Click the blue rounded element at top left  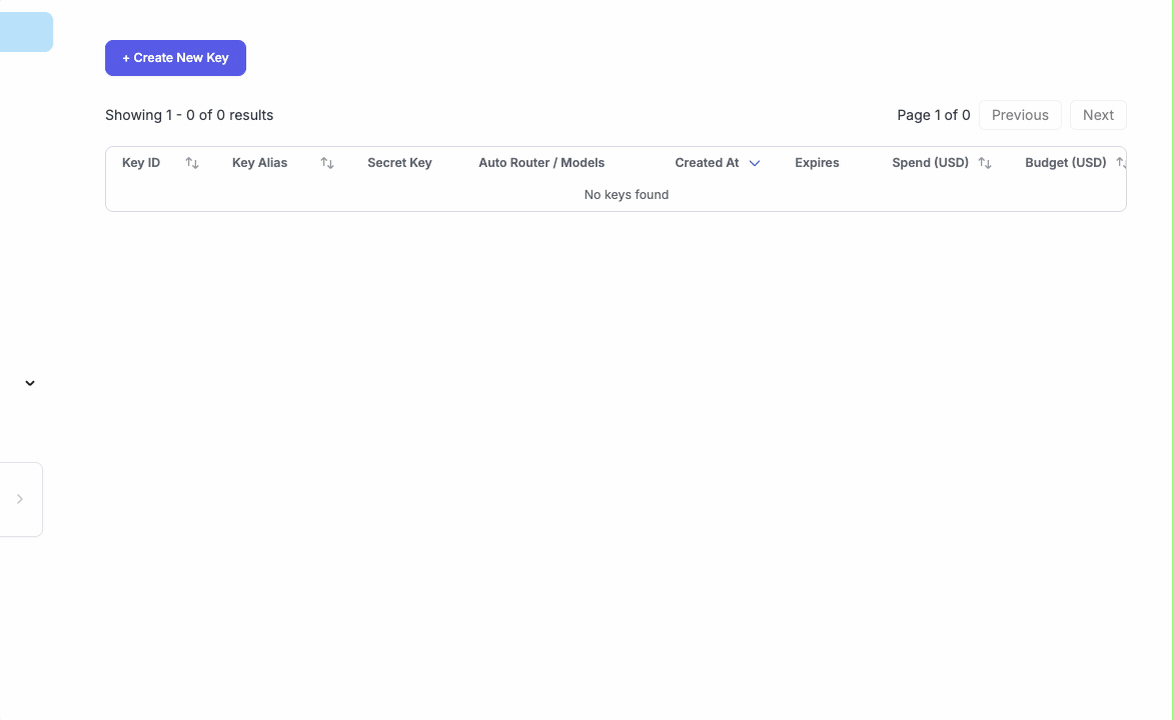(x=26, y=31)
